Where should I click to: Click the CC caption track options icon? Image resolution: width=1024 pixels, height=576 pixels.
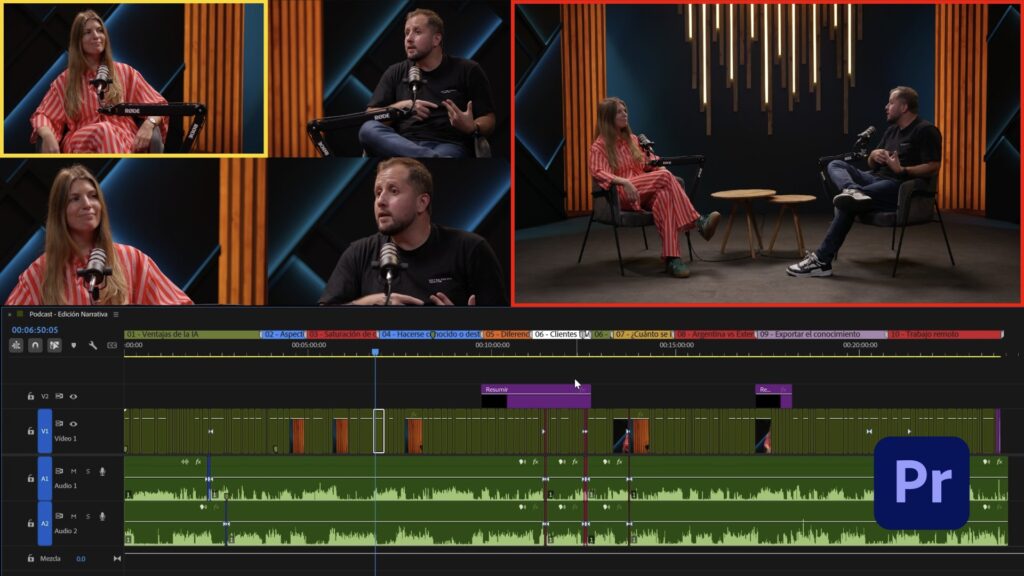pos(112,346)
